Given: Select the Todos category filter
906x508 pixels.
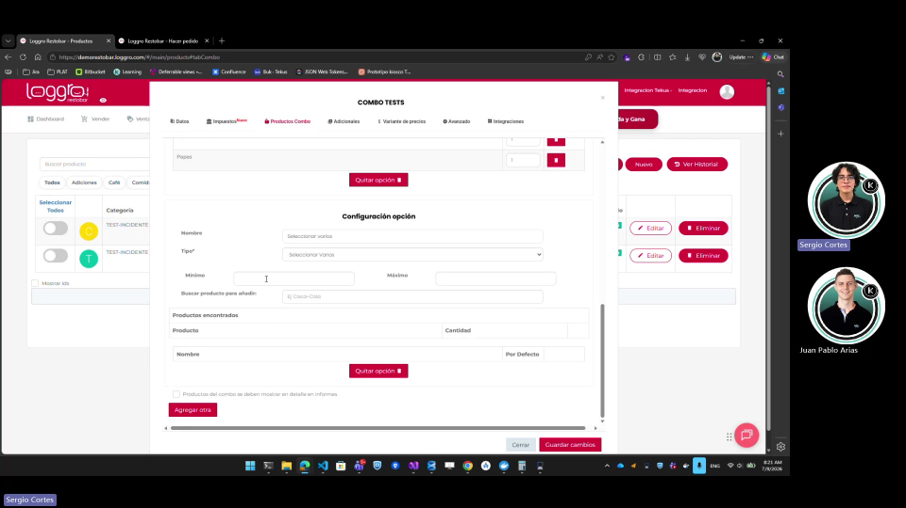Looking at the screenshot, I should [x=52, y=183].
